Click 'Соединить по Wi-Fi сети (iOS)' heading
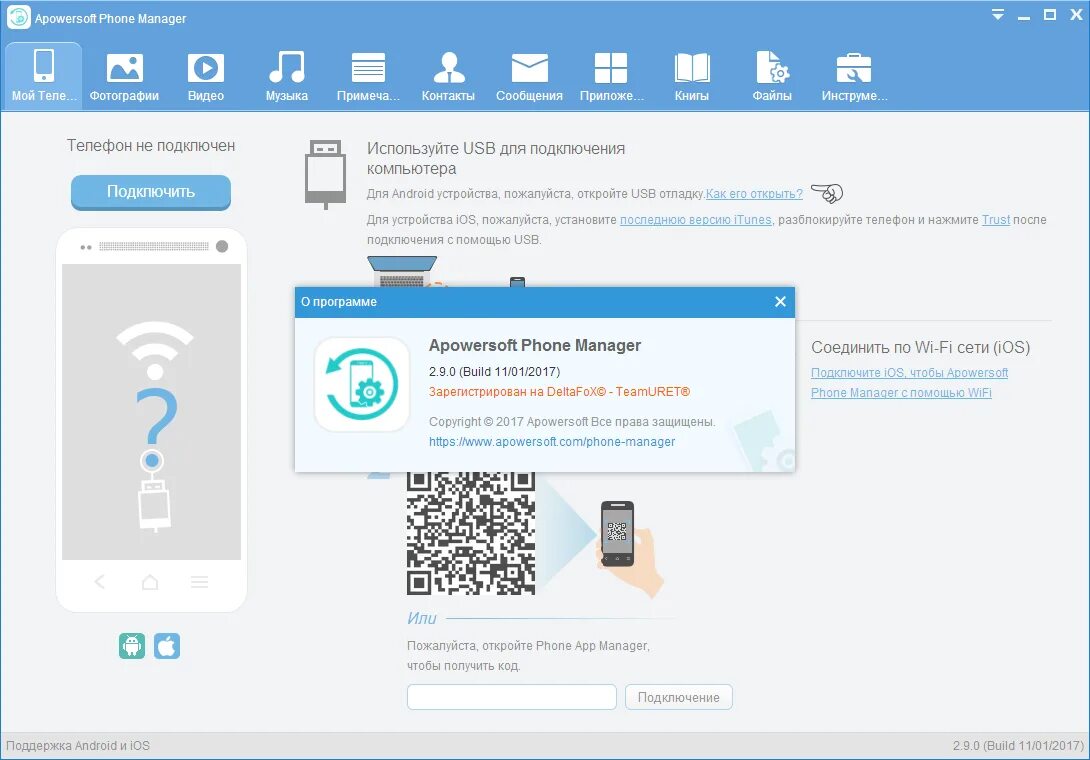The height and width of the screenshot is (760, 1090). (x=920, y=348)
